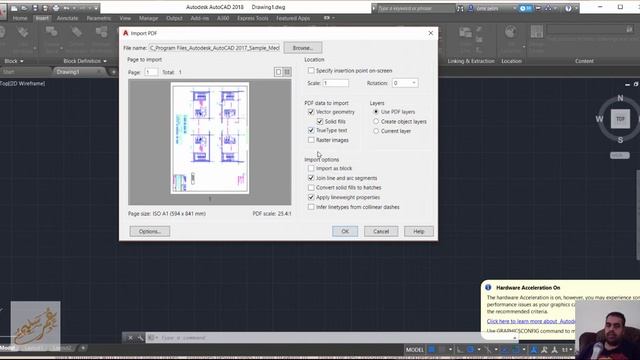Click the A360 triangle icon in title bar

548,8
